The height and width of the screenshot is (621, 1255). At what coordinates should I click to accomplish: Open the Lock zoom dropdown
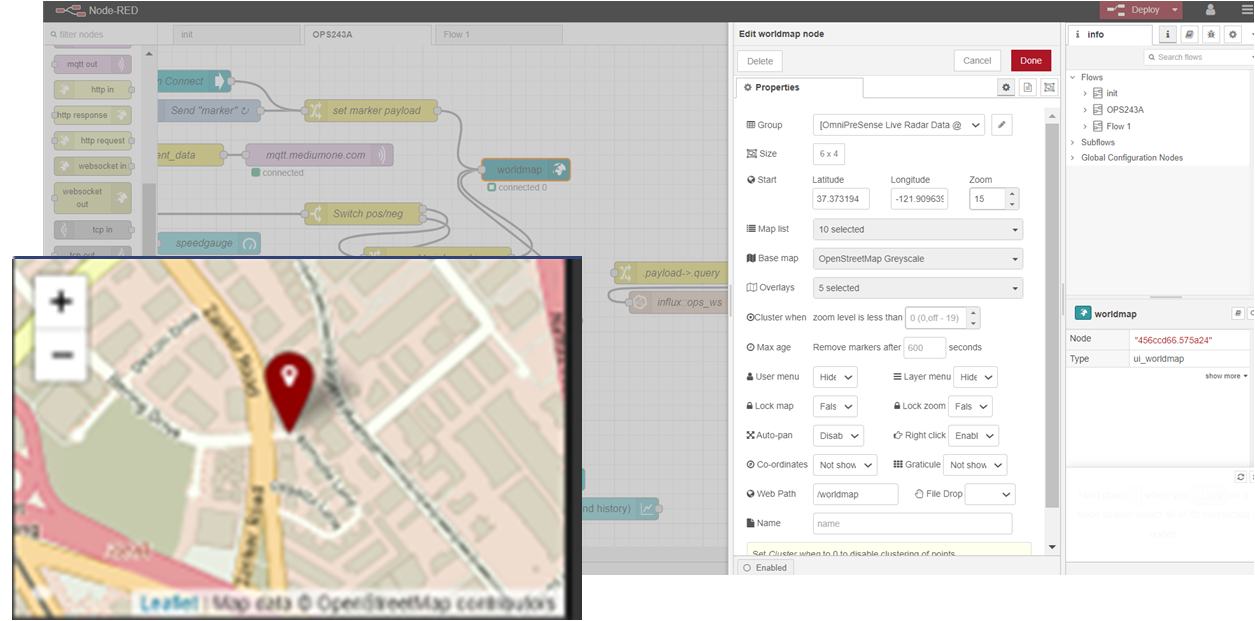(970, 406)
